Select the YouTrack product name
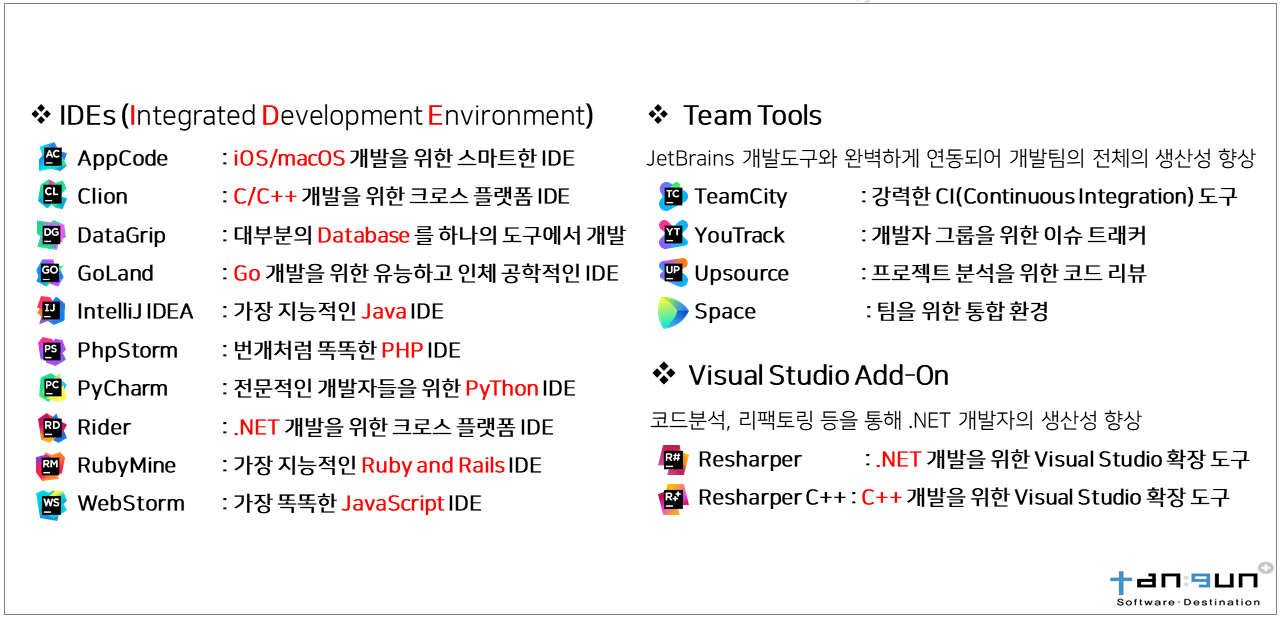 tap(740, 235)
